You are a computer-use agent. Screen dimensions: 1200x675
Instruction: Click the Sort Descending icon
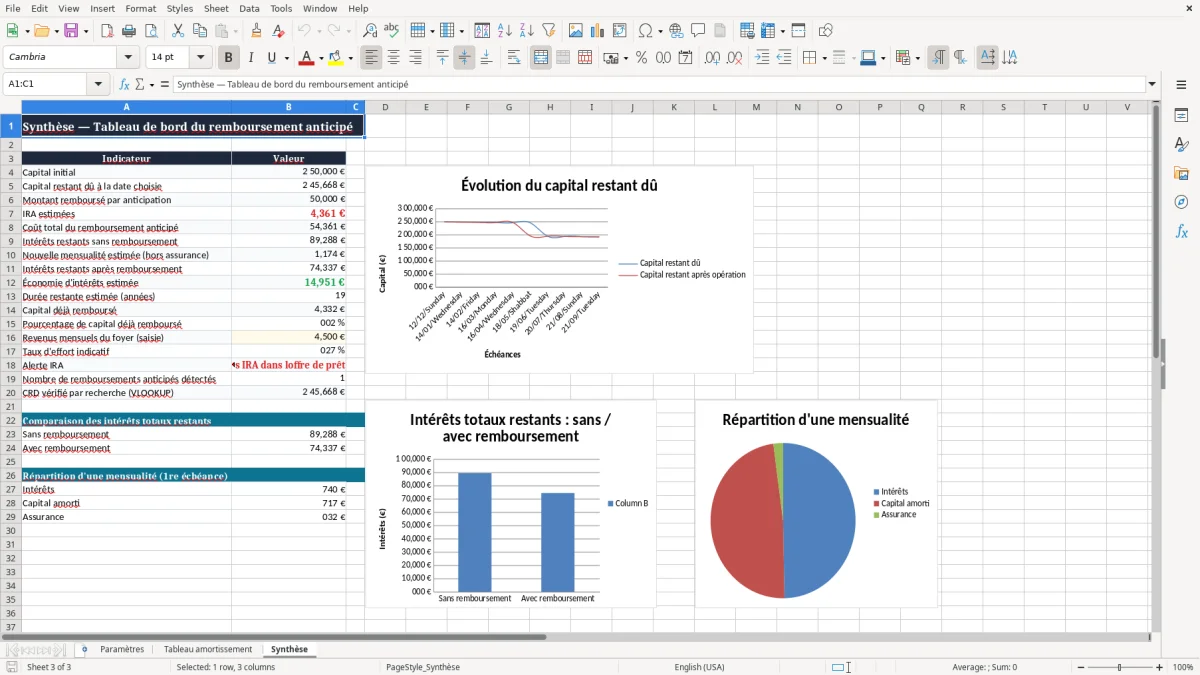(526, 30)
